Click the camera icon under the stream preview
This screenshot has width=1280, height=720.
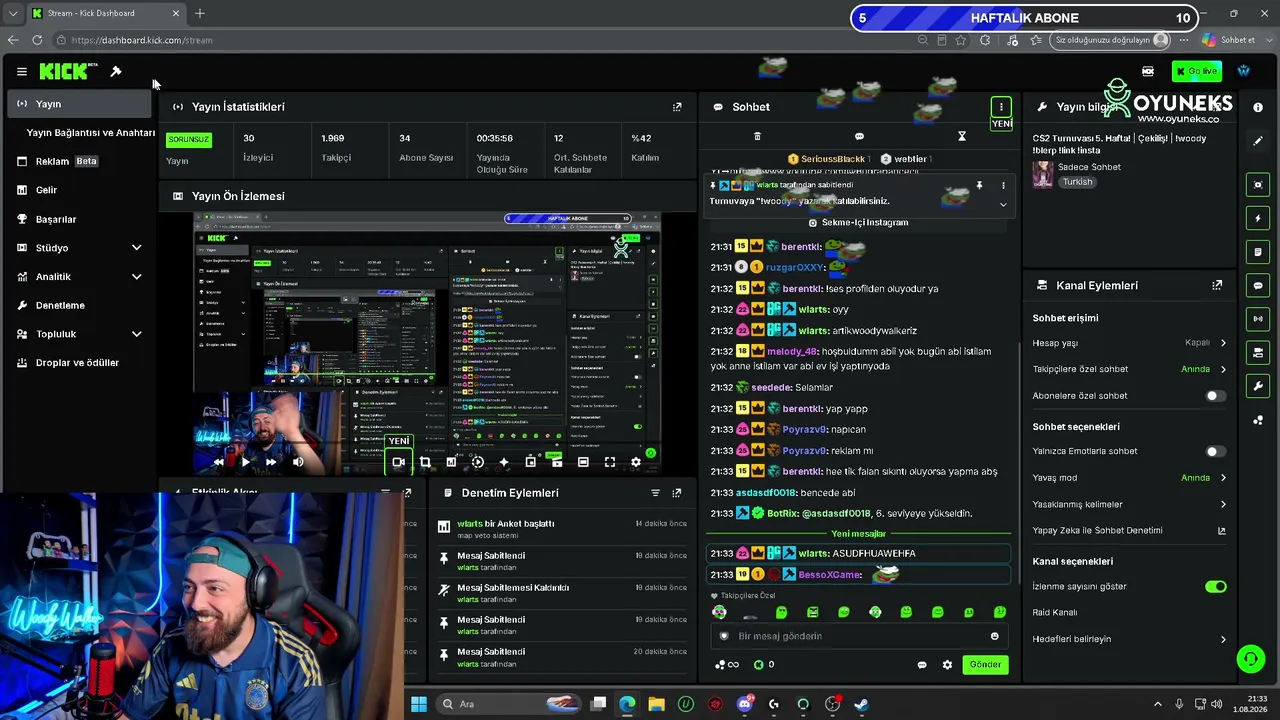pyautogui.click(x=398, y=462)
